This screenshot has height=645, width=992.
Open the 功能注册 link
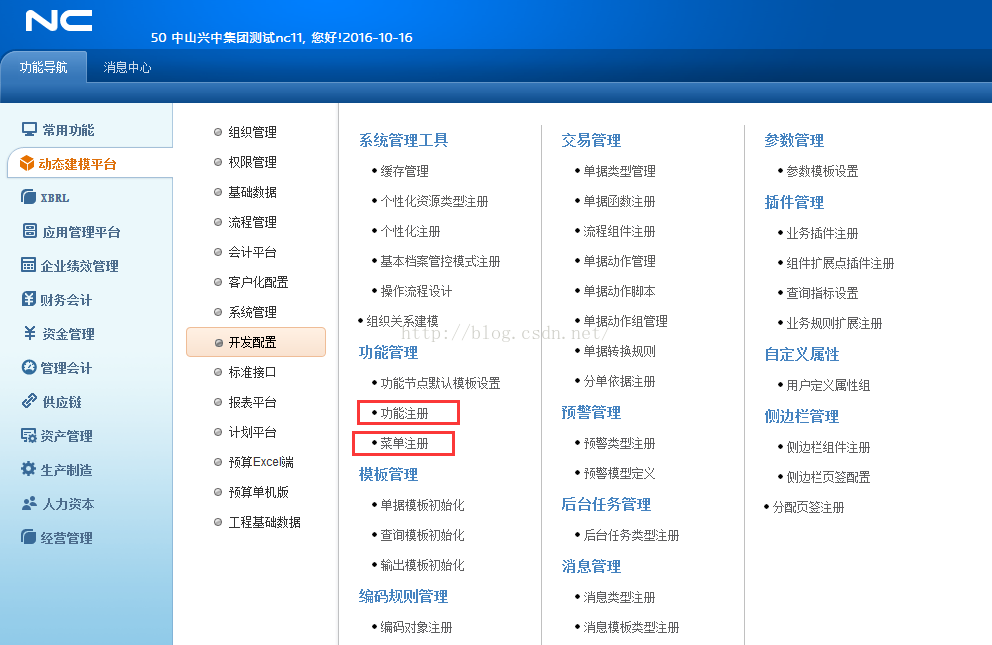click(x=404, y=414)
